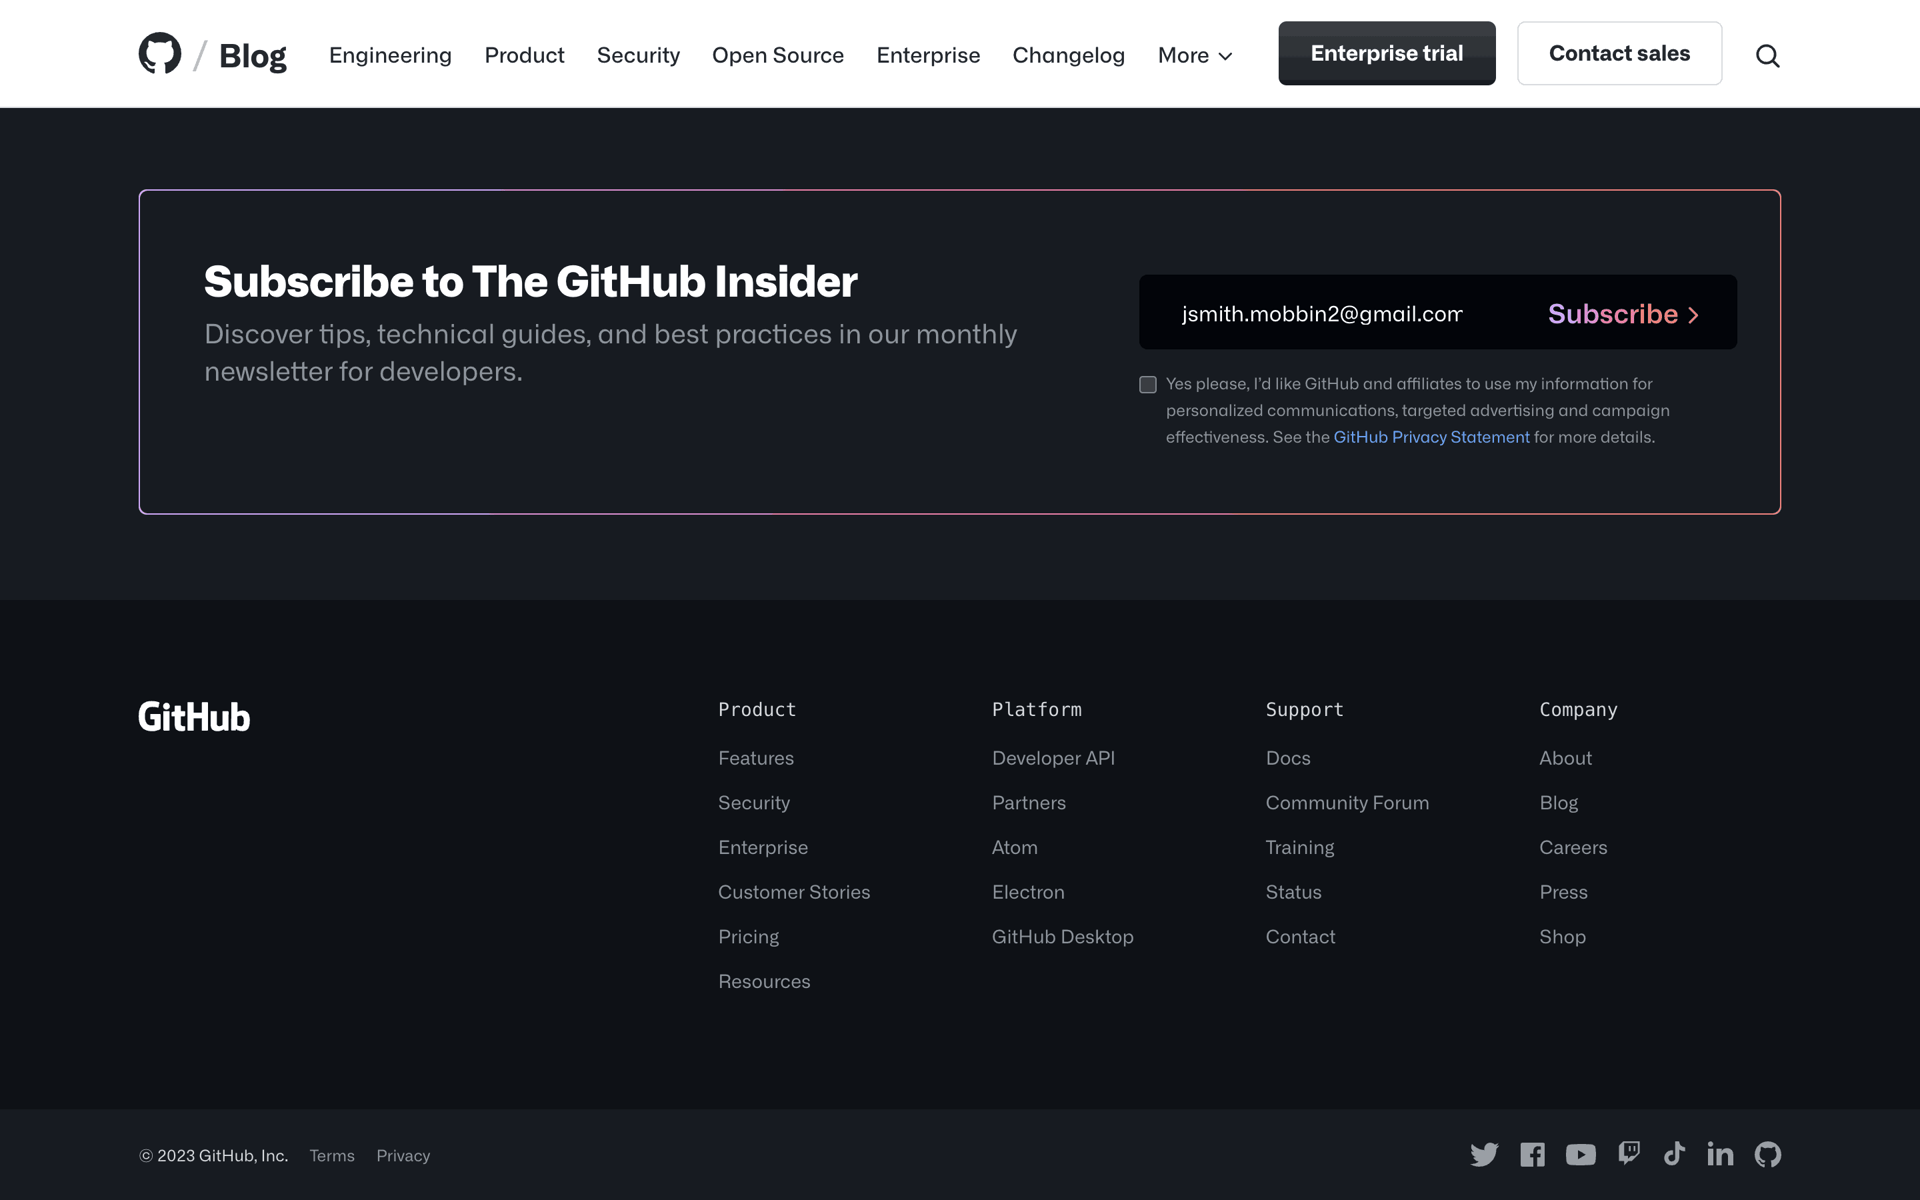Open Security in the footer Product column
This screenshot has width=1920, height=1200.
[x=754, y=803]
